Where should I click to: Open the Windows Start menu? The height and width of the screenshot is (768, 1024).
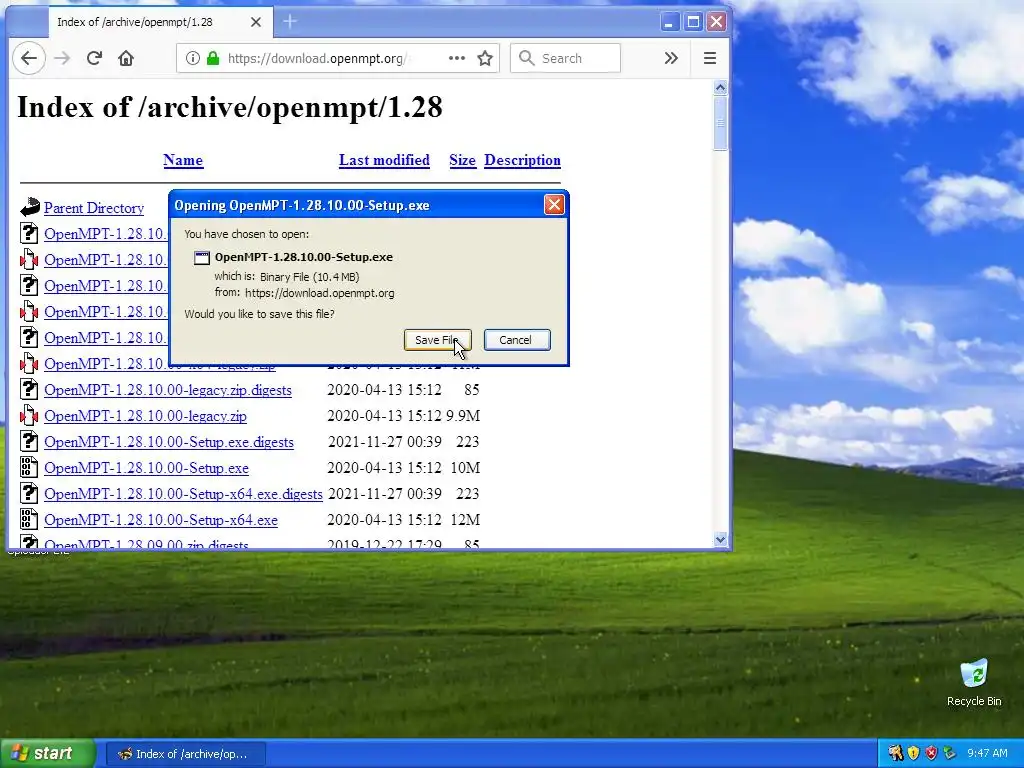click(x=47, y=754)
